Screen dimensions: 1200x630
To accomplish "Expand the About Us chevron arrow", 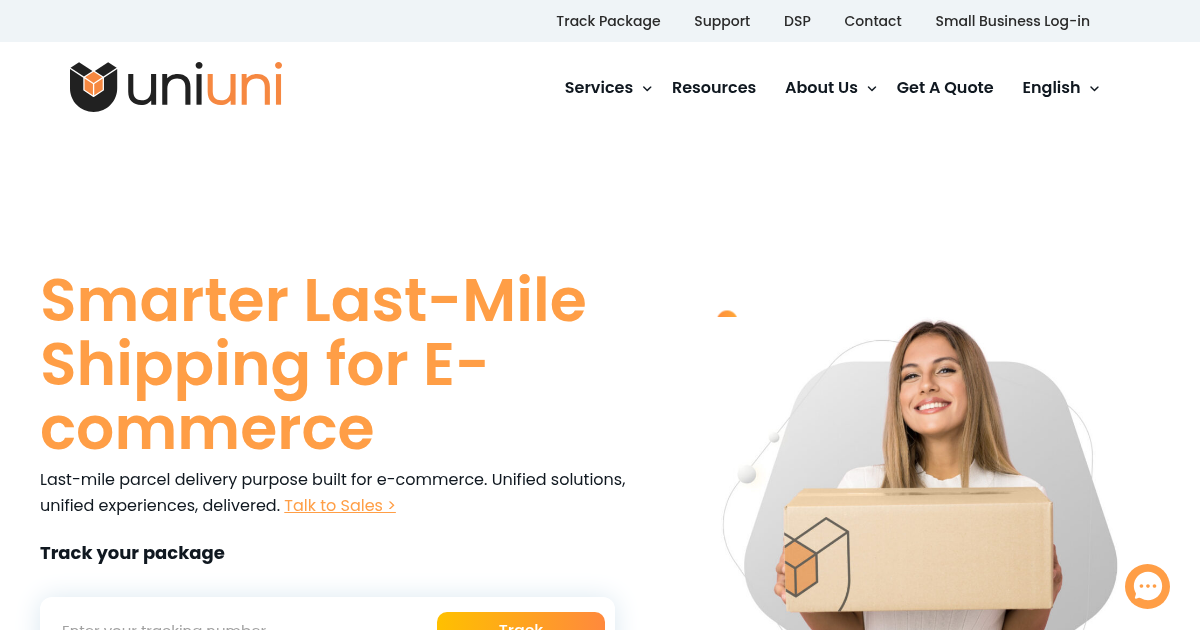I will (x=872, y=89).
